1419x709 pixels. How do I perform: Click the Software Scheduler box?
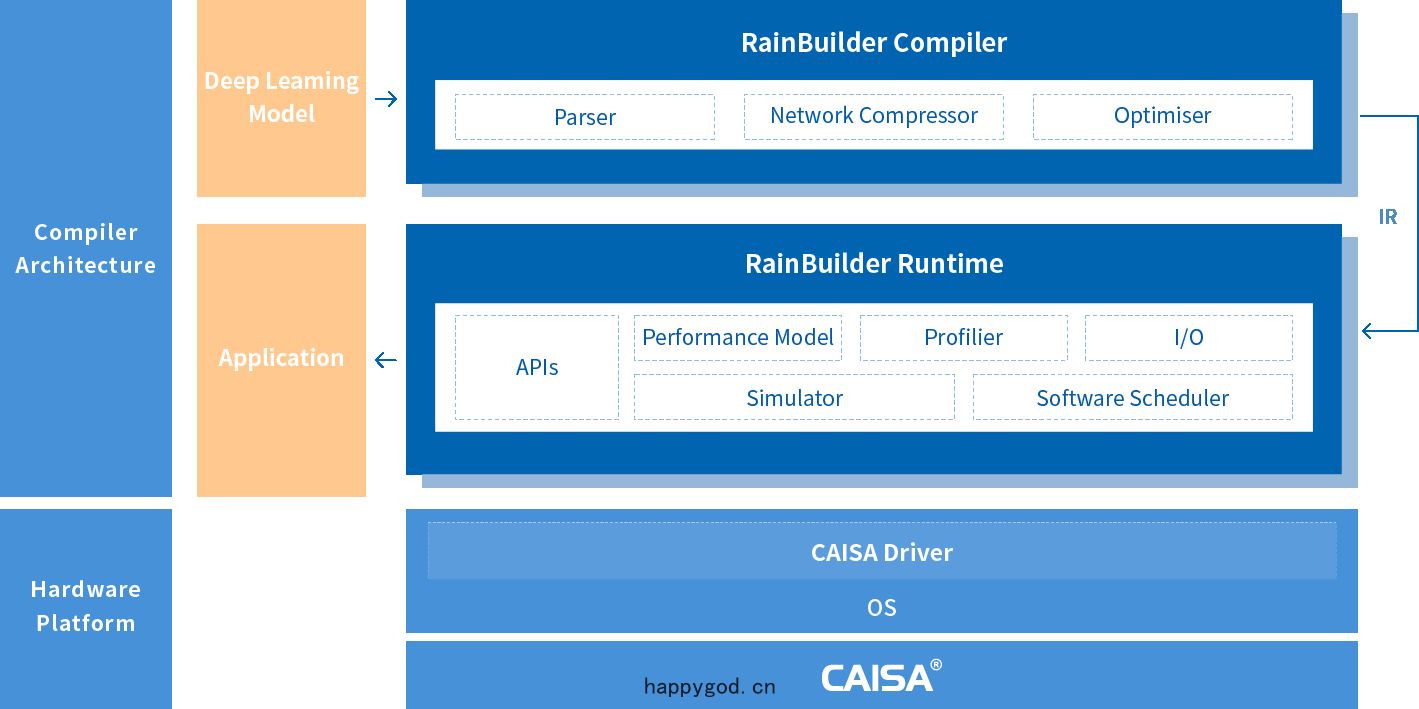(x=1133, y=397)
